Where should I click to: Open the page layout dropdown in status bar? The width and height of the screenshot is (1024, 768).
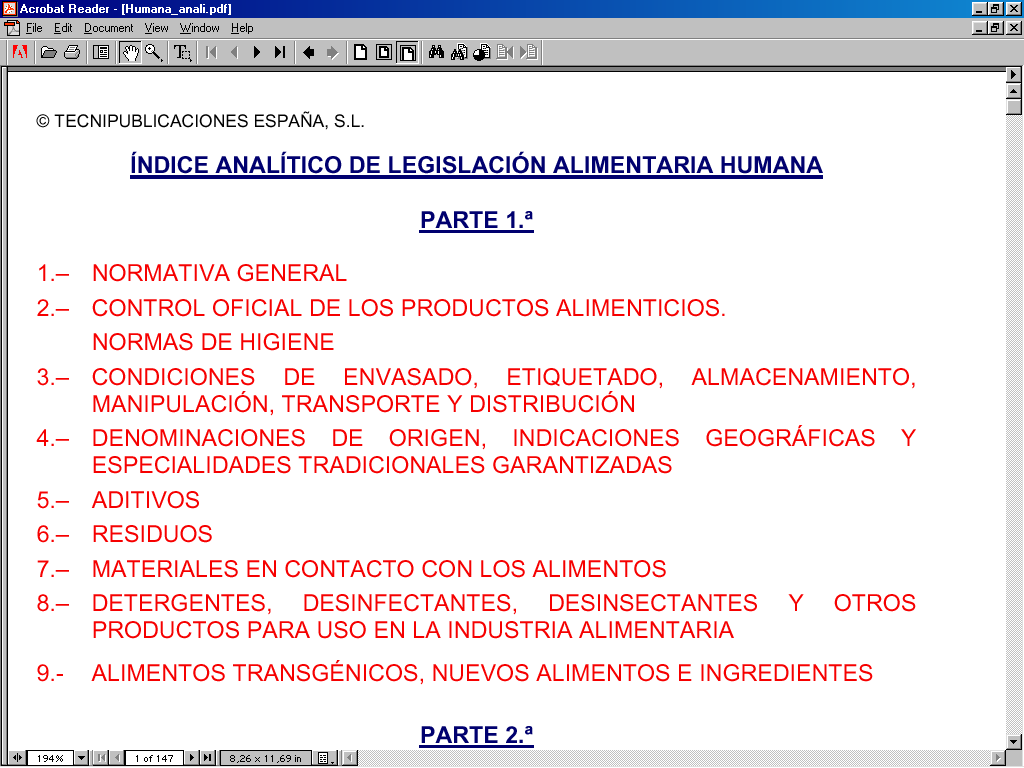click(x=326, y=758)
